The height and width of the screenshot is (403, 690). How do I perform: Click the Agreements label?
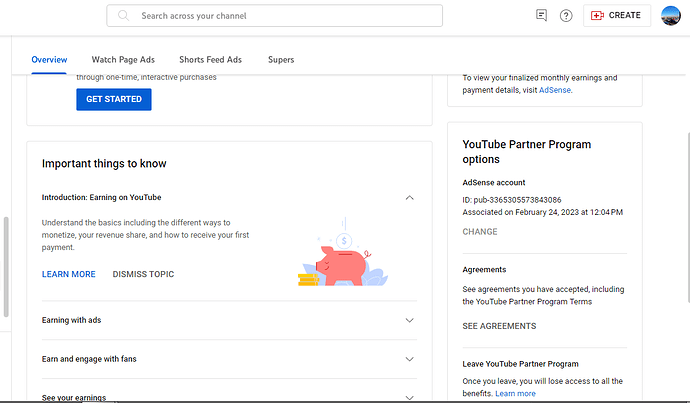484,270
